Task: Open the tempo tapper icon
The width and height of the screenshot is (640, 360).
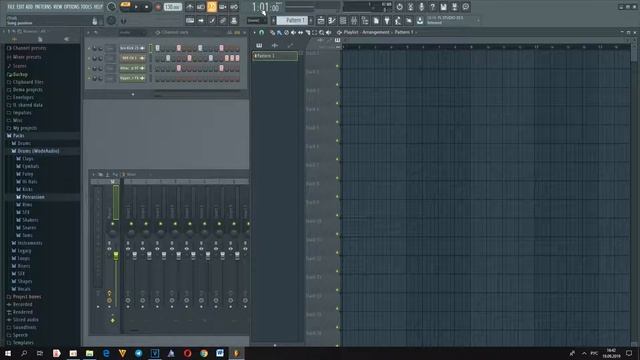Action: 398,20
